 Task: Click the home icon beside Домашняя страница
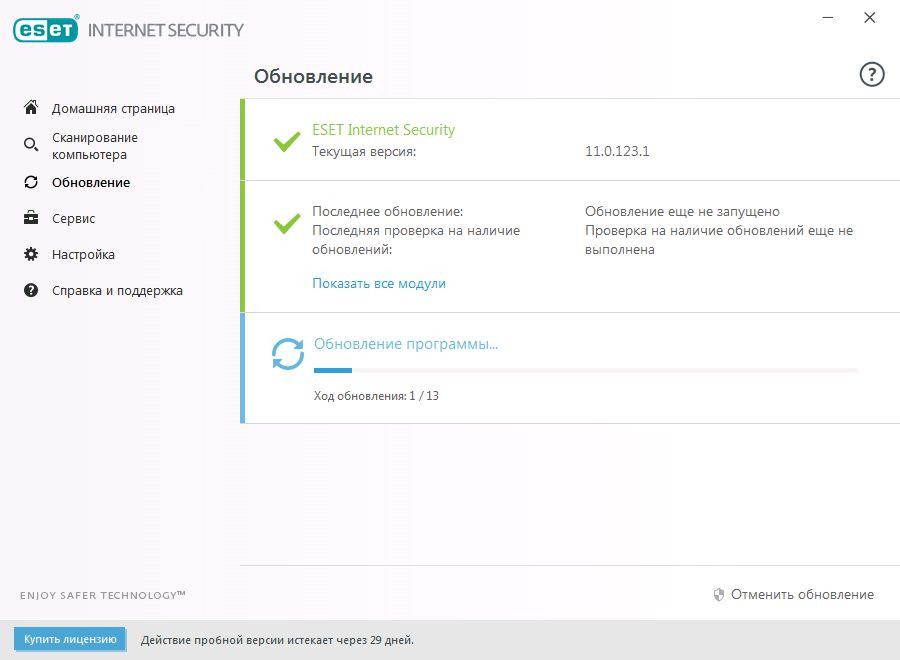click(31, 107)
